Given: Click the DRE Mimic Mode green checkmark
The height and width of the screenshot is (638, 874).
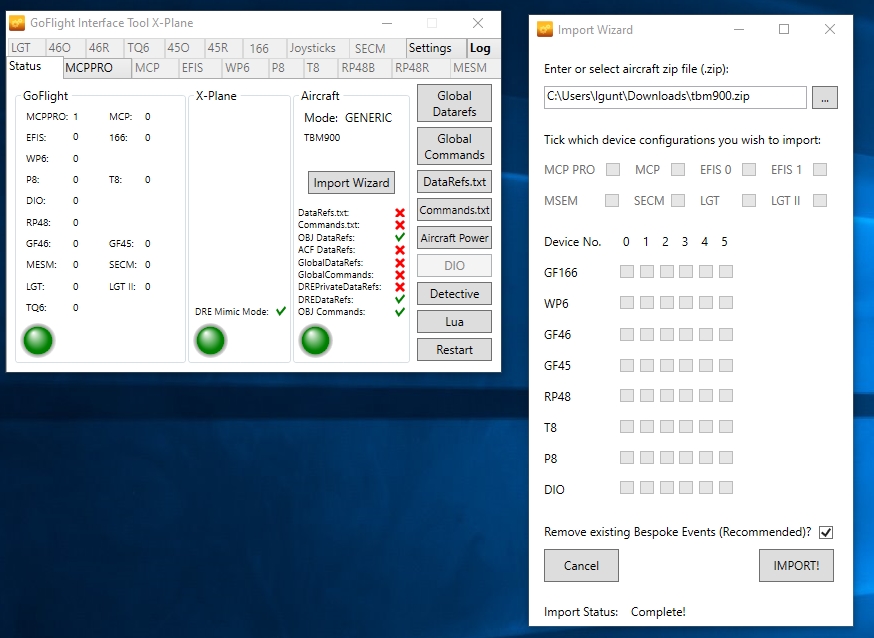Looking at the screenshot, I should (281, 312).
